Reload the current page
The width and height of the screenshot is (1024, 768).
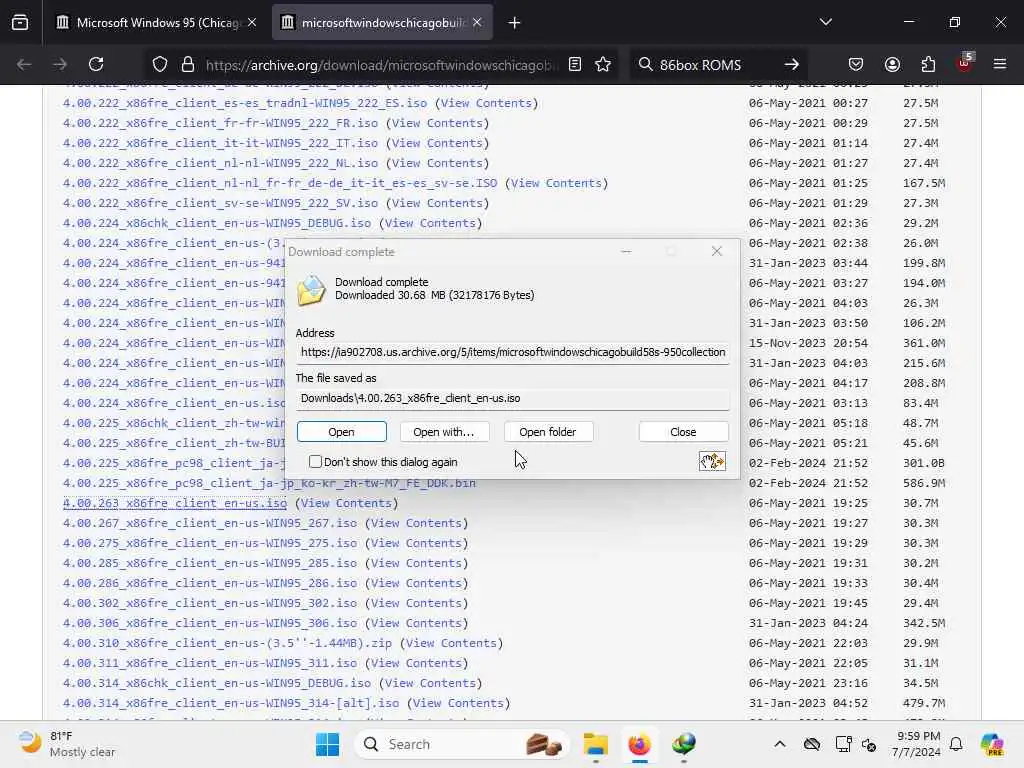point(96,64)
